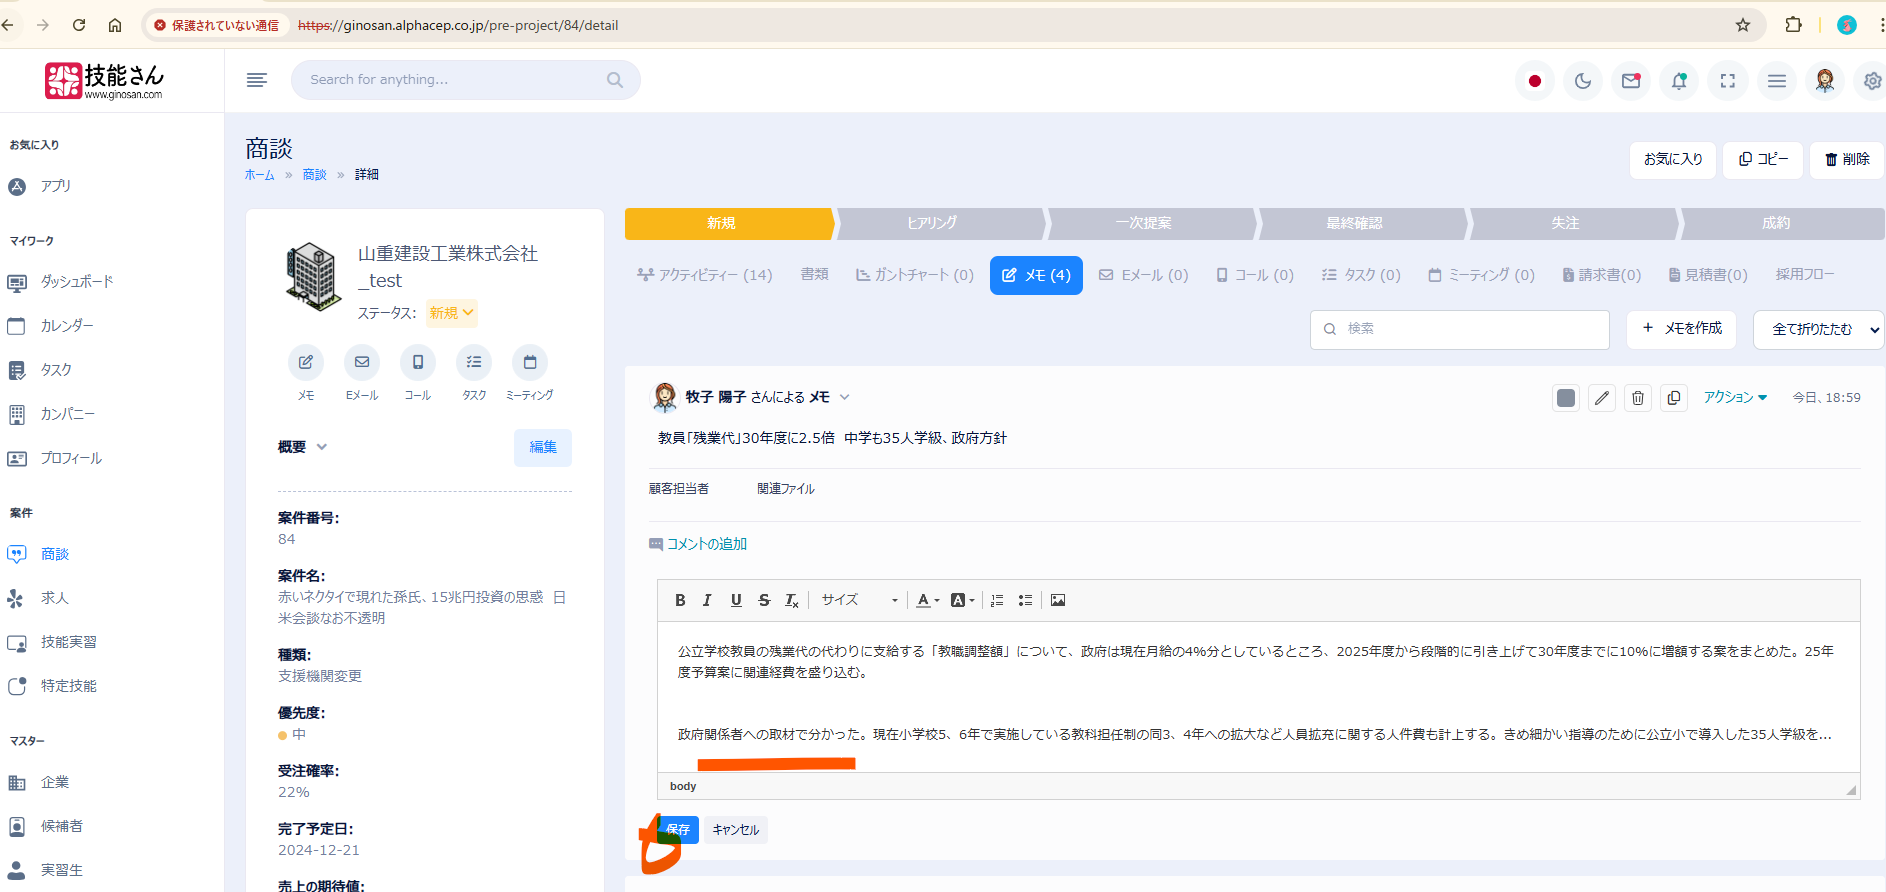1886x892 pixels.
Task: Toggle sidebar with hamburger menu icon
Action: coord(257,80)
